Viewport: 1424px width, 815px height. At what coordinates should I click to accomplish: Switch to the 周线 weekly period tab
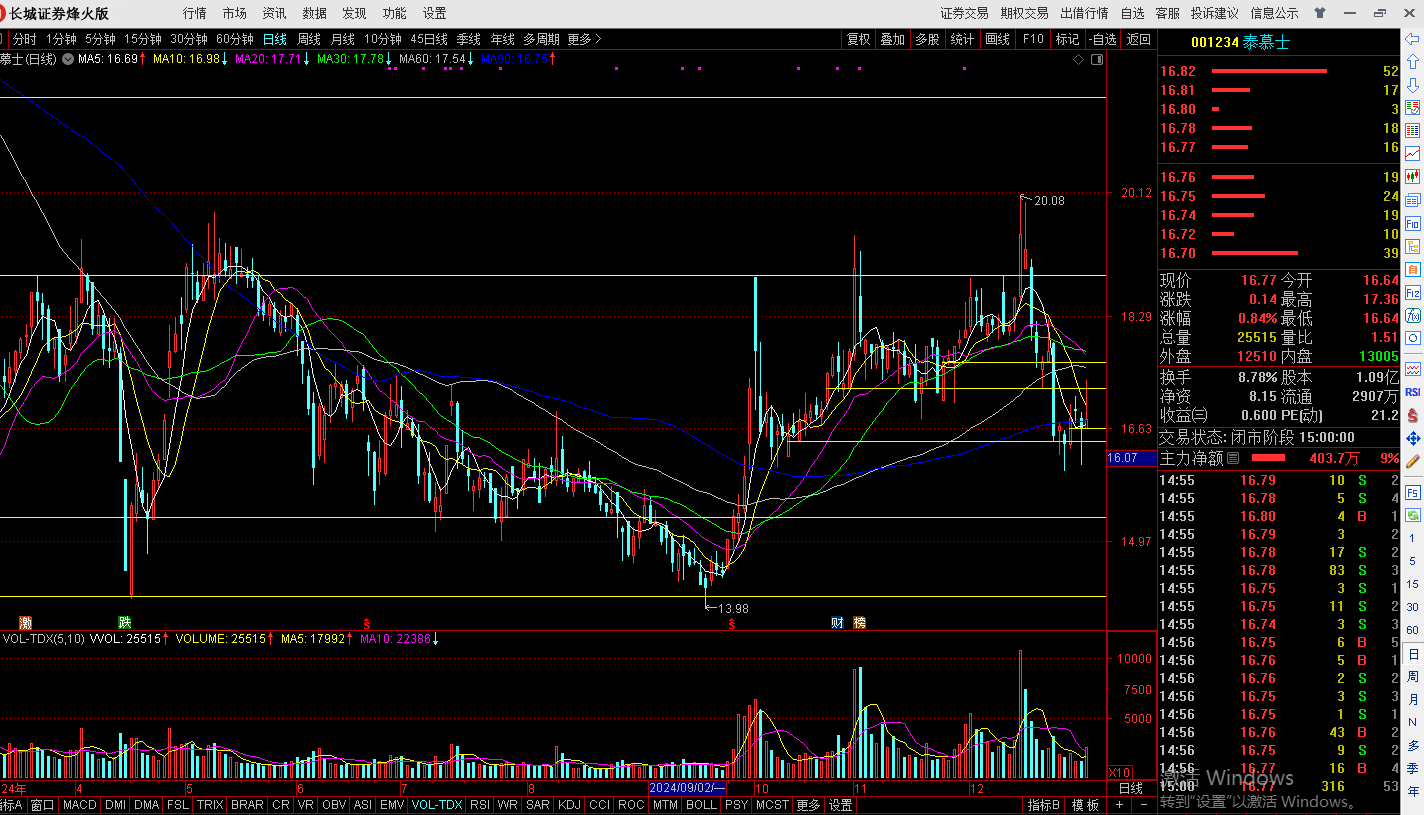click(x=309, y=39)
